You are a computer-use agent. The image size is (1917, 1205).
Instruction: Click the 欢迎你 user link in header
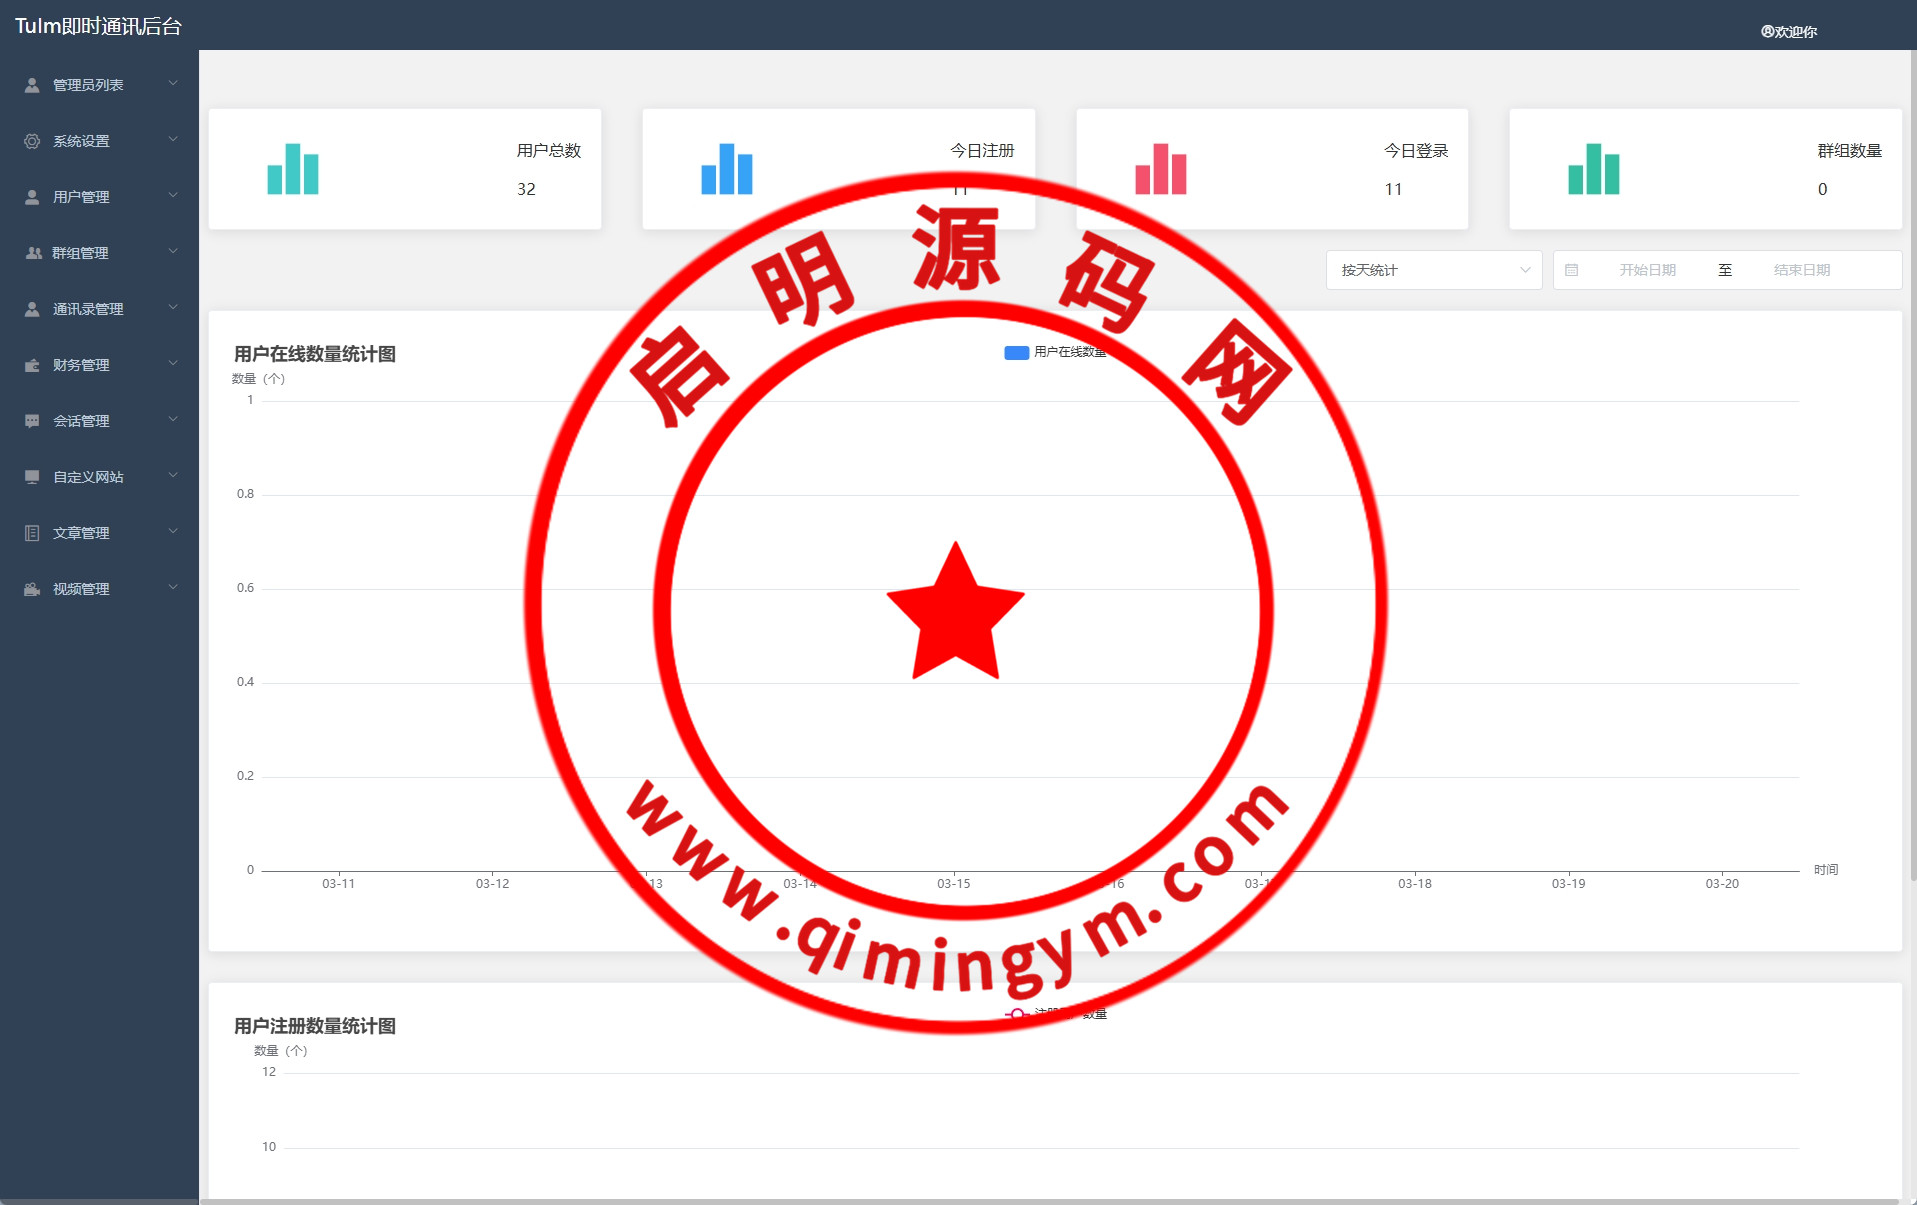click(x=1789, y=32)
